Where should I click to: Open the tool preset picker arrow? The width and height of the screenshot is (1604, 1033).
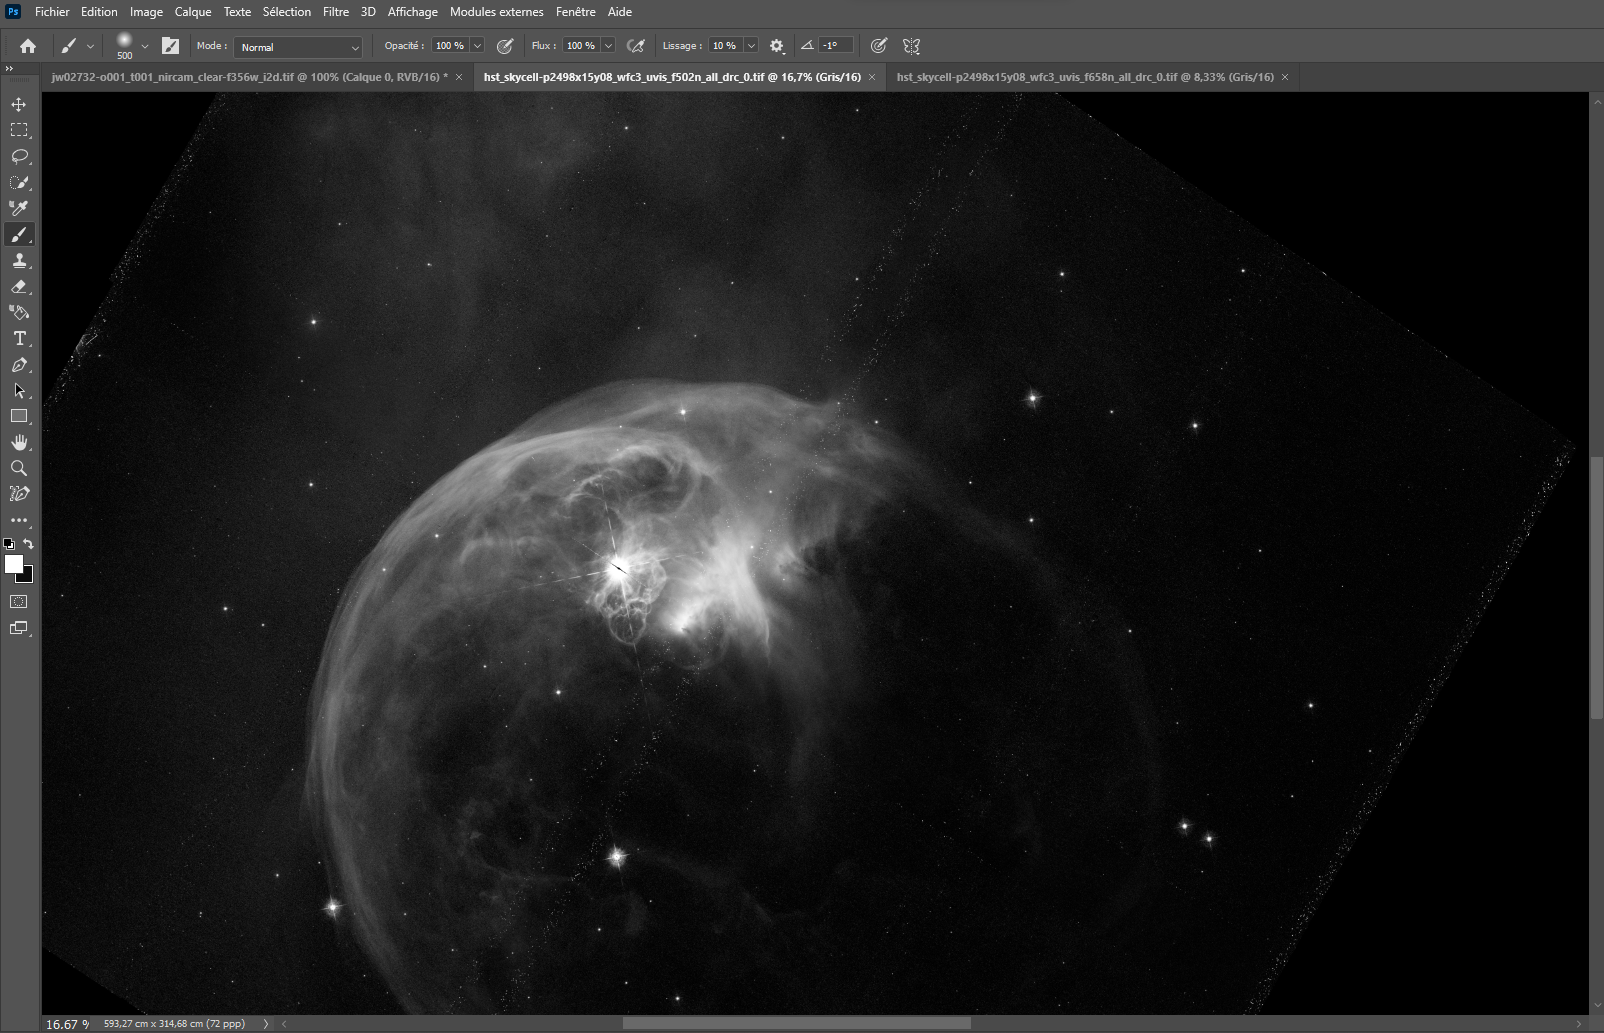pyautogui.click(x=90, y=46)
